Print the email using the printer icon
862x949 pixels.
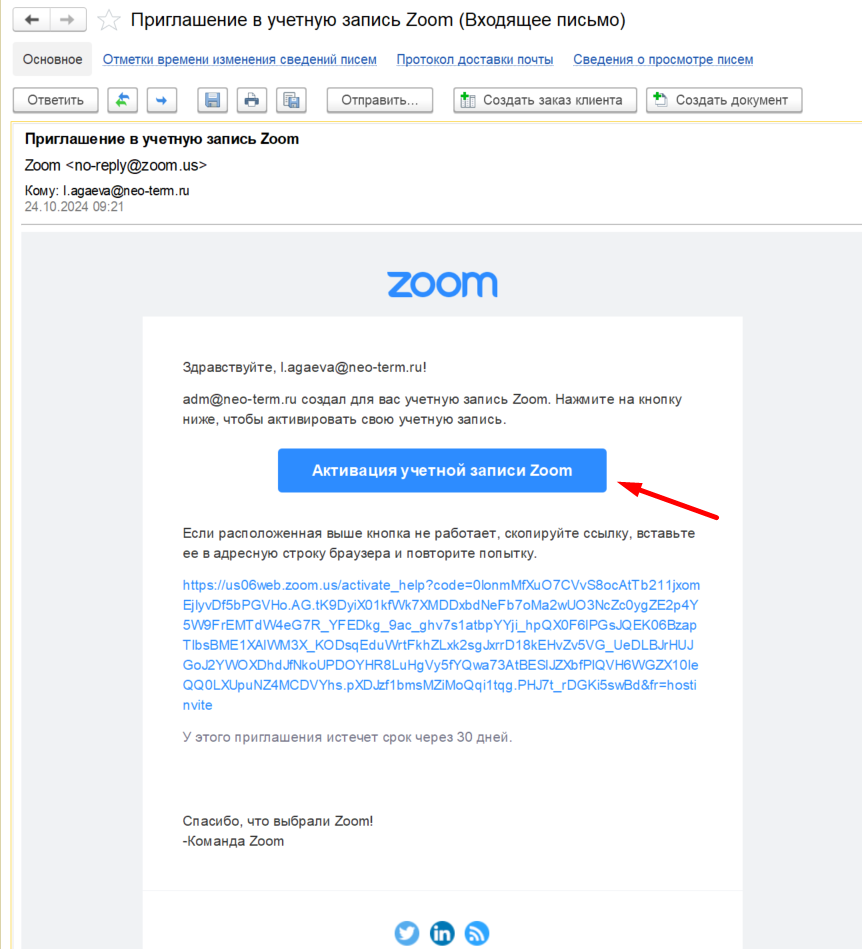click(x=252, y=100)
